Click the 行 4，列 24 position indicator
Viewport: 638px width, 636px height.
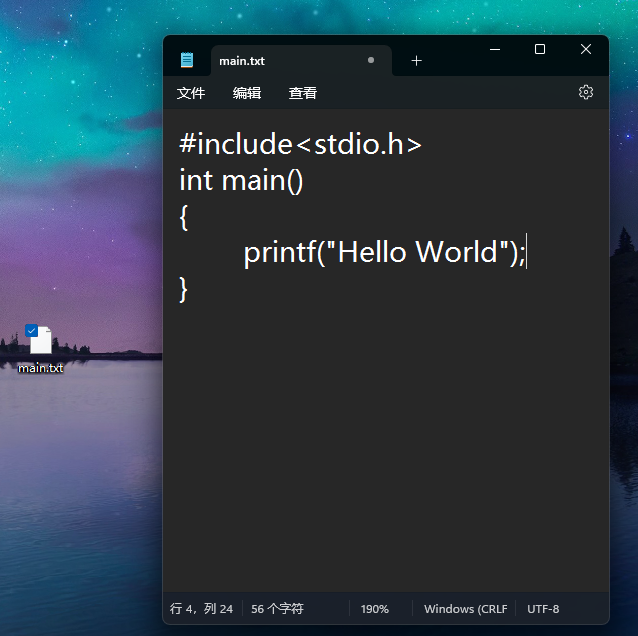coord(202,608)
